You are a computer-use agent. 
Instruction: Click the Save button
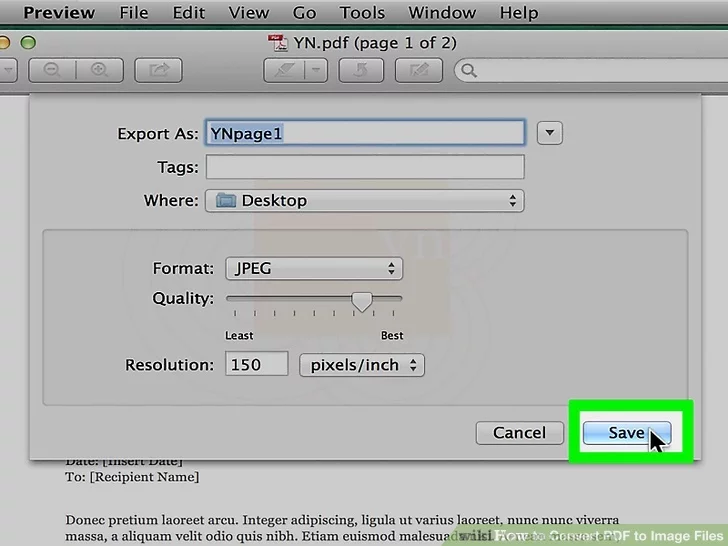(x=627, y=433)
